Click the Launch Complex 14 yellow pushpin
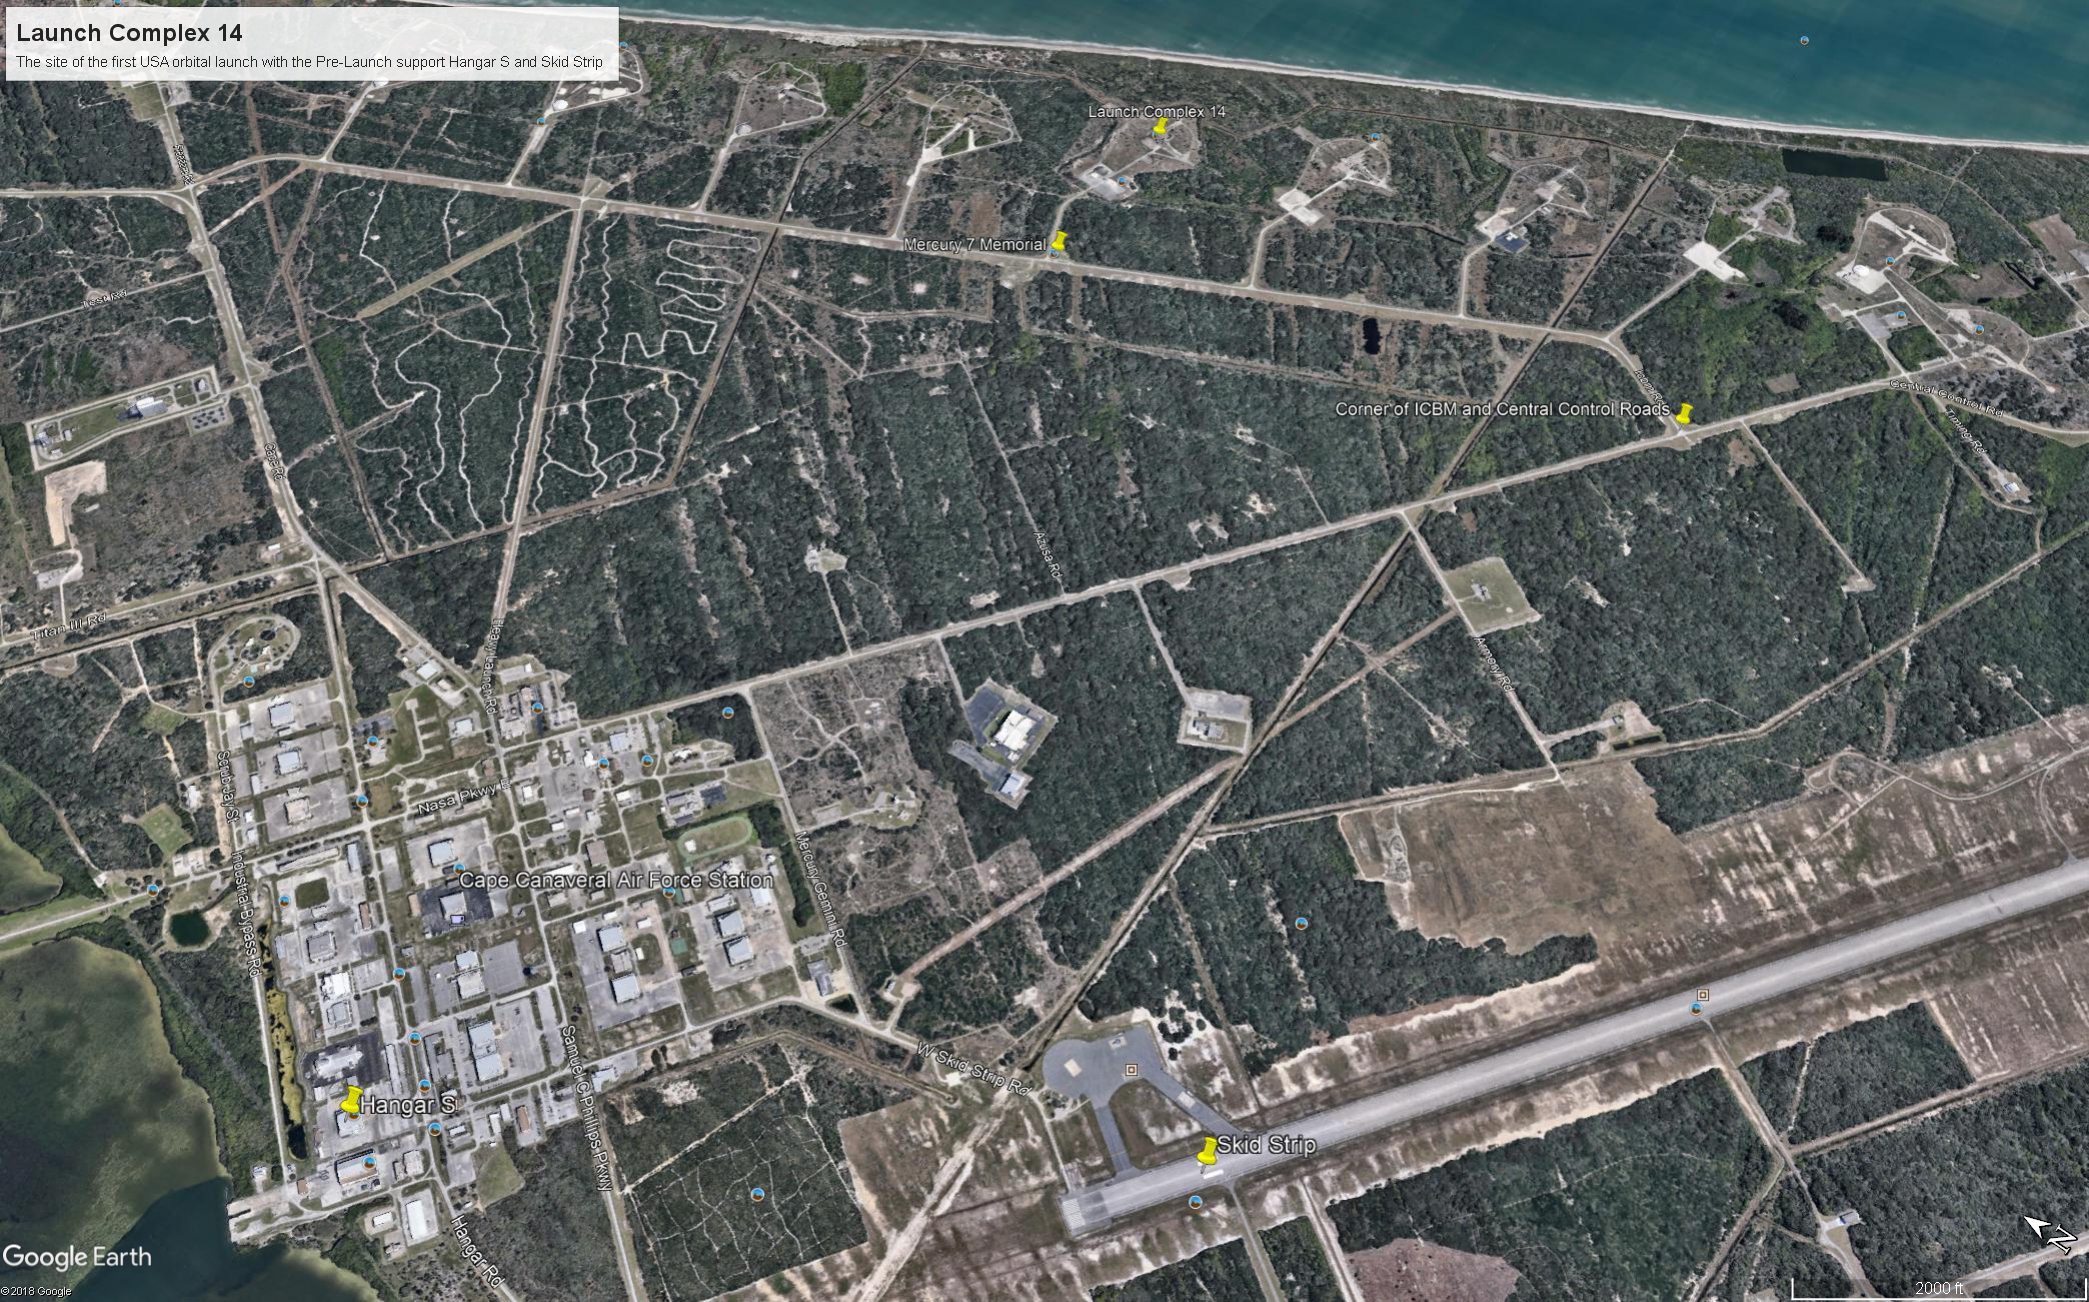Image resolution: width=2089 pixels, height=1302 pixels. (1160, 126)
